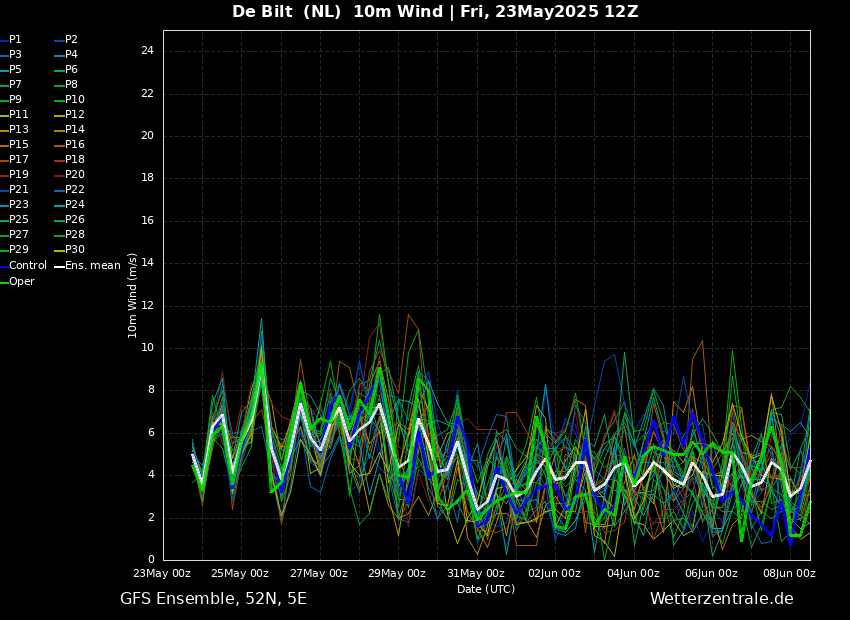Choose the P15 legend label
Viewport: 850px width, 620px height.
point(18,144)
